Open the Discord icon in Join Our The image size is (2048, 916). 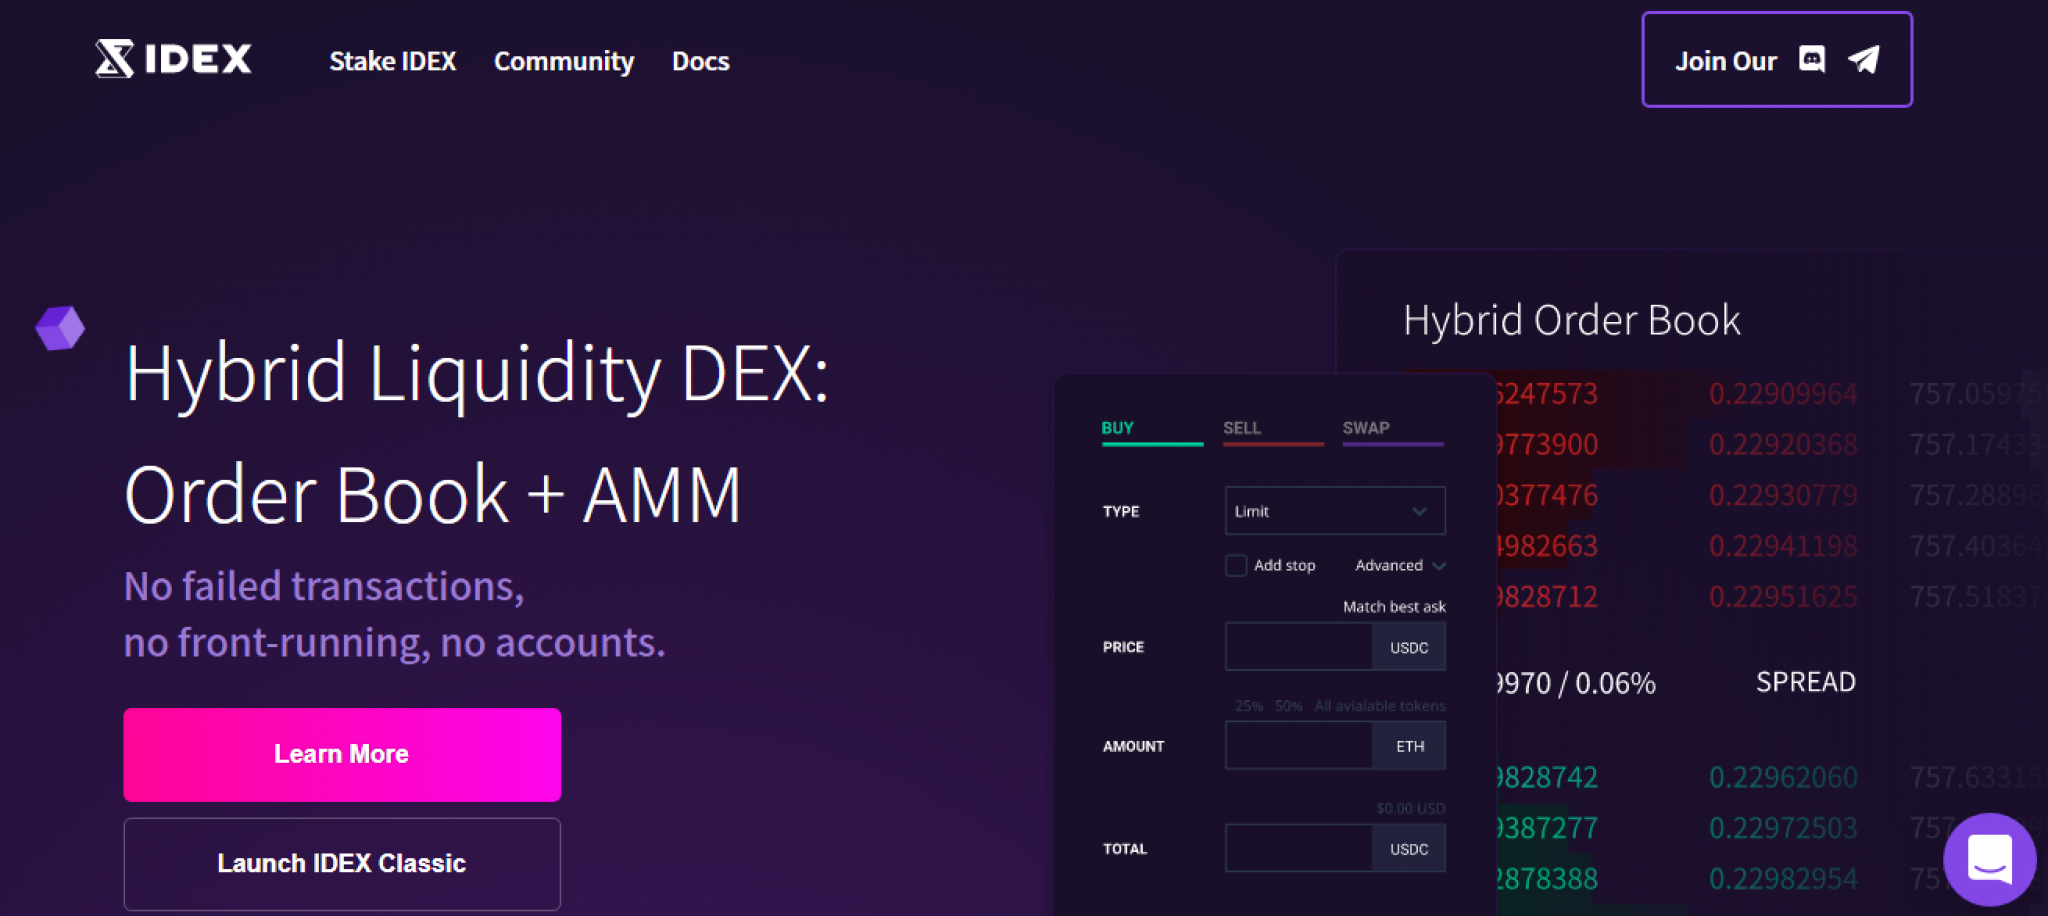(x=1811, y=60)
